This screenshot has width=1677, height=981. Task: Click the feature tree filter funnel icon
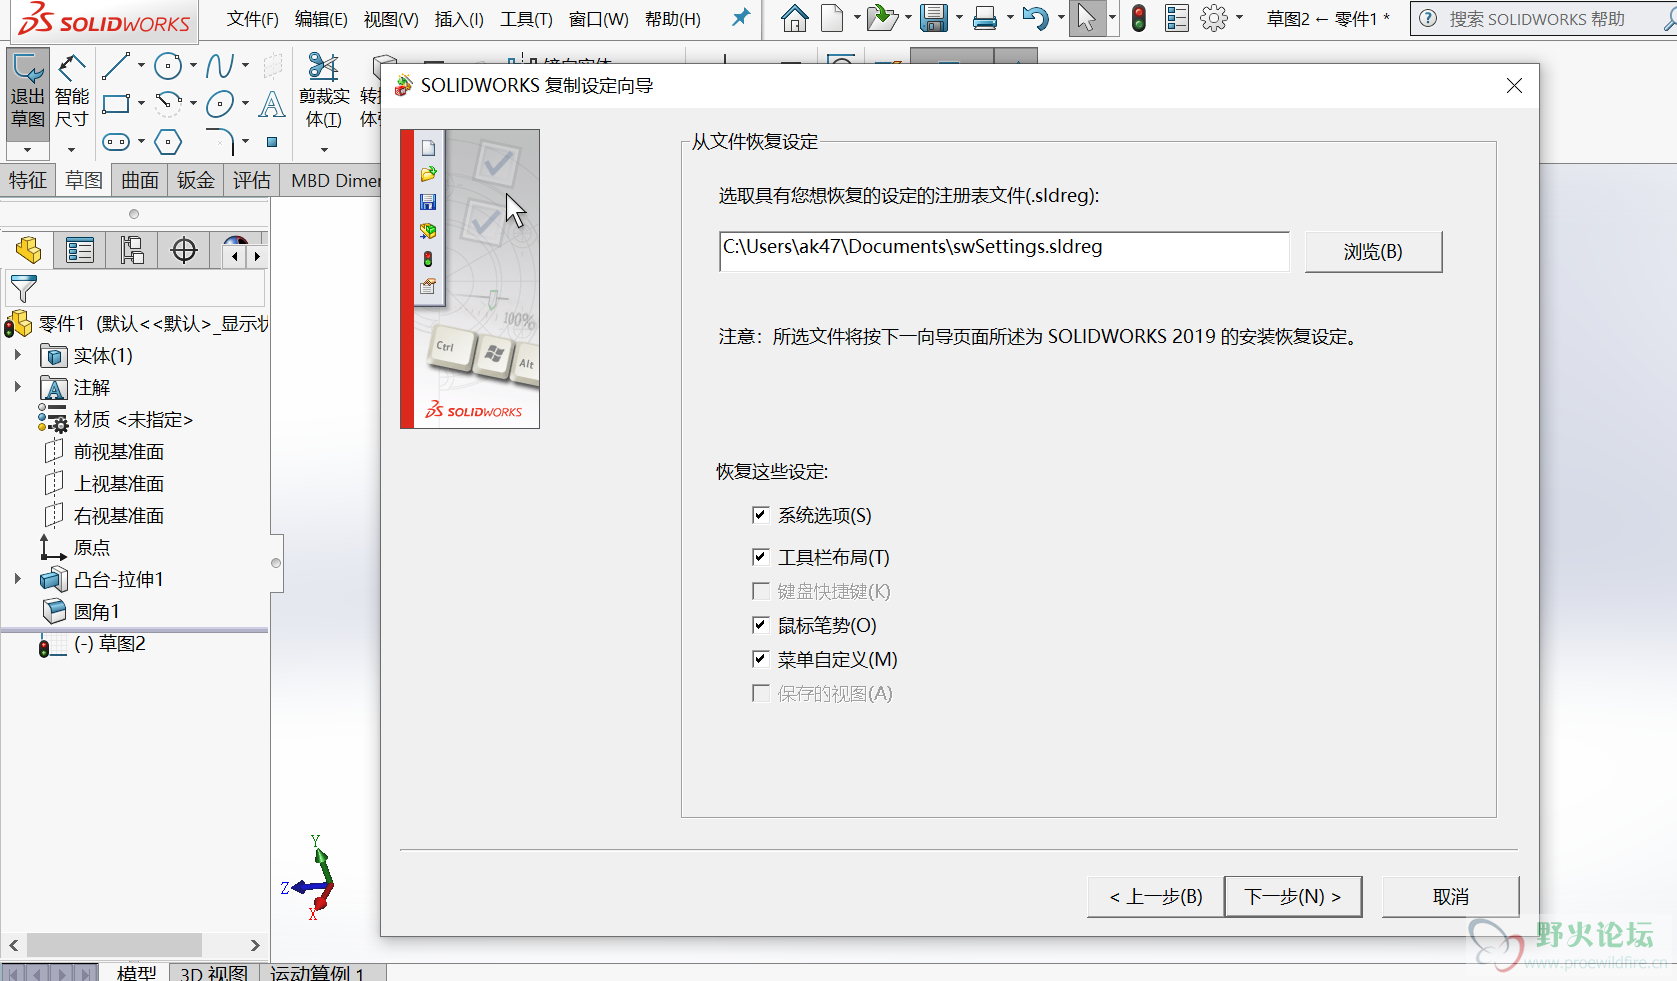(23, 289)
